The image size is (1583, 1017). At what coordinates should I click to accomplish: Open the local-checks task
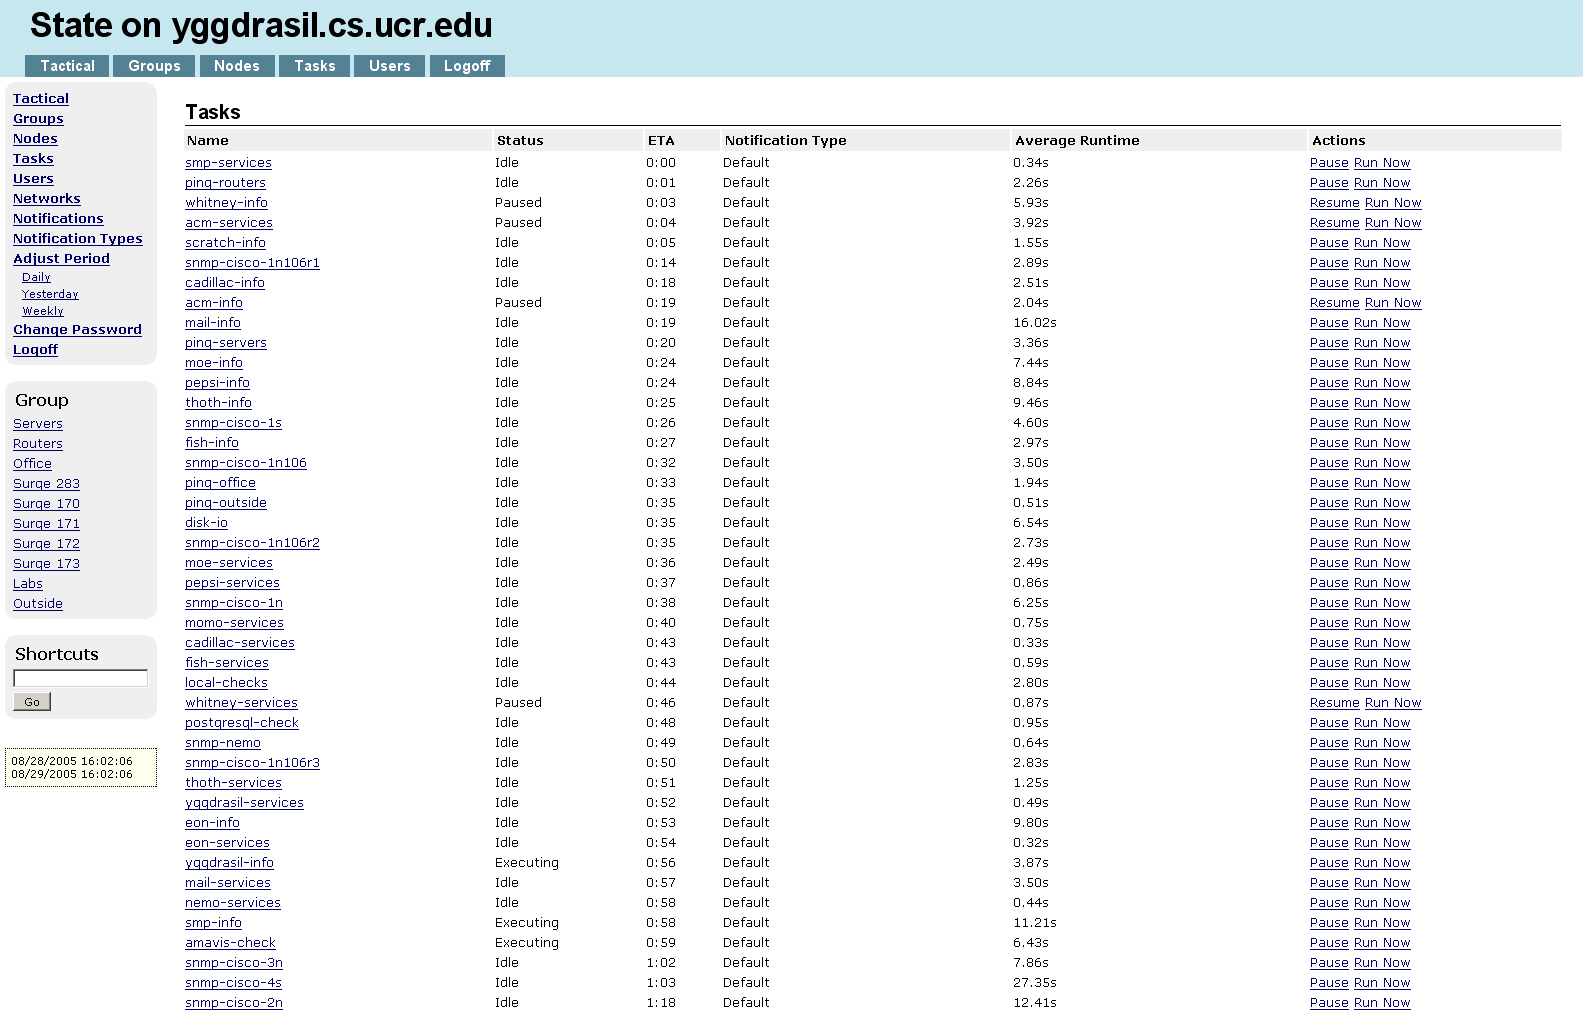[226, 683]
